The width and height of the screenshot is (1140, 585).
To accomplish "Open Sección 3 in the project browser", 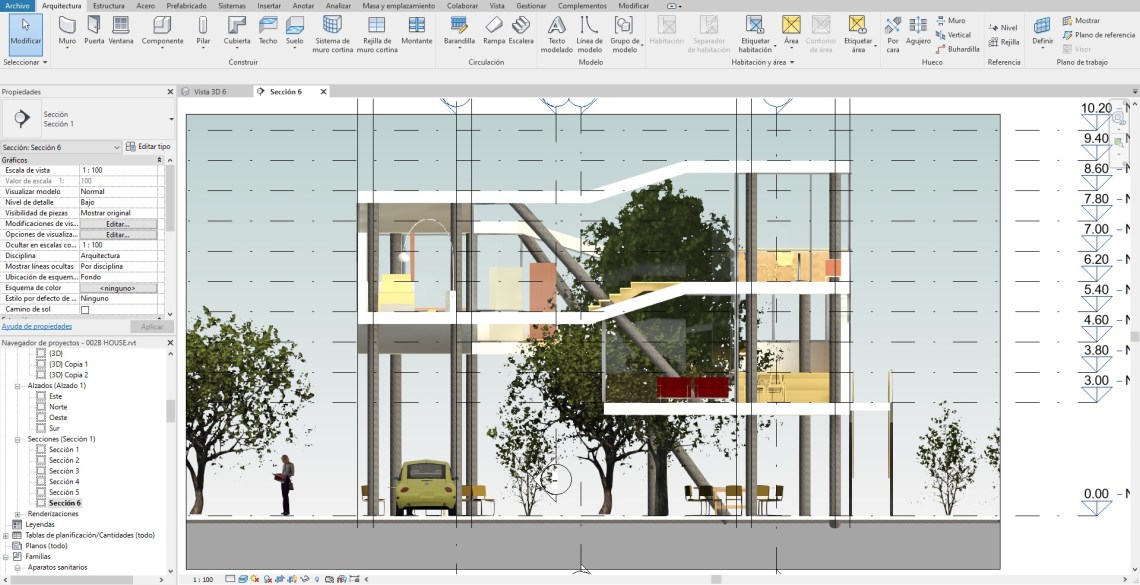I will (x=63, y=471).
